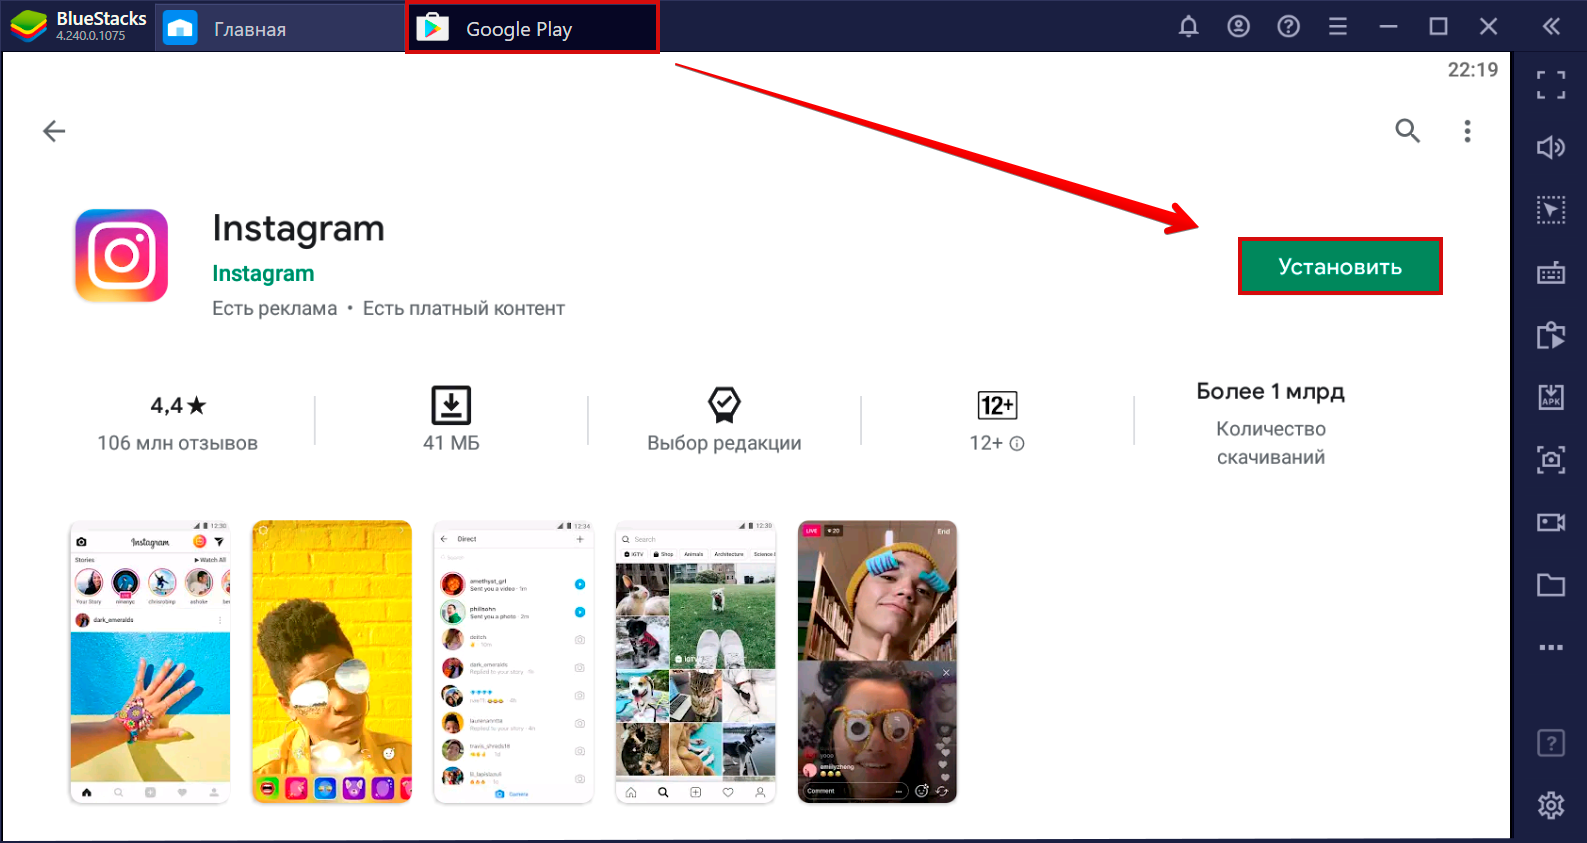Click the 4,4 star rating stat
1587x843 pixels.
(x=178, y=406)
